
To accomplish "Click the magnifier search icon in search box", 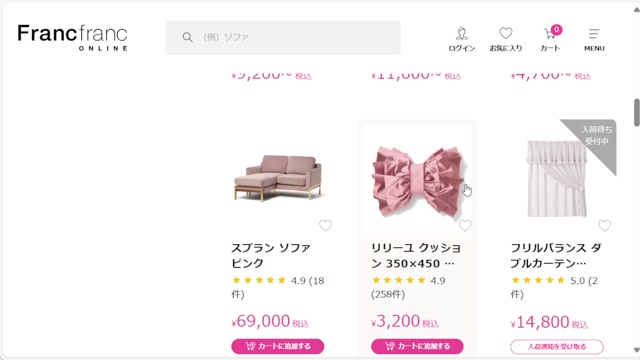I will [x=187, y=38].
